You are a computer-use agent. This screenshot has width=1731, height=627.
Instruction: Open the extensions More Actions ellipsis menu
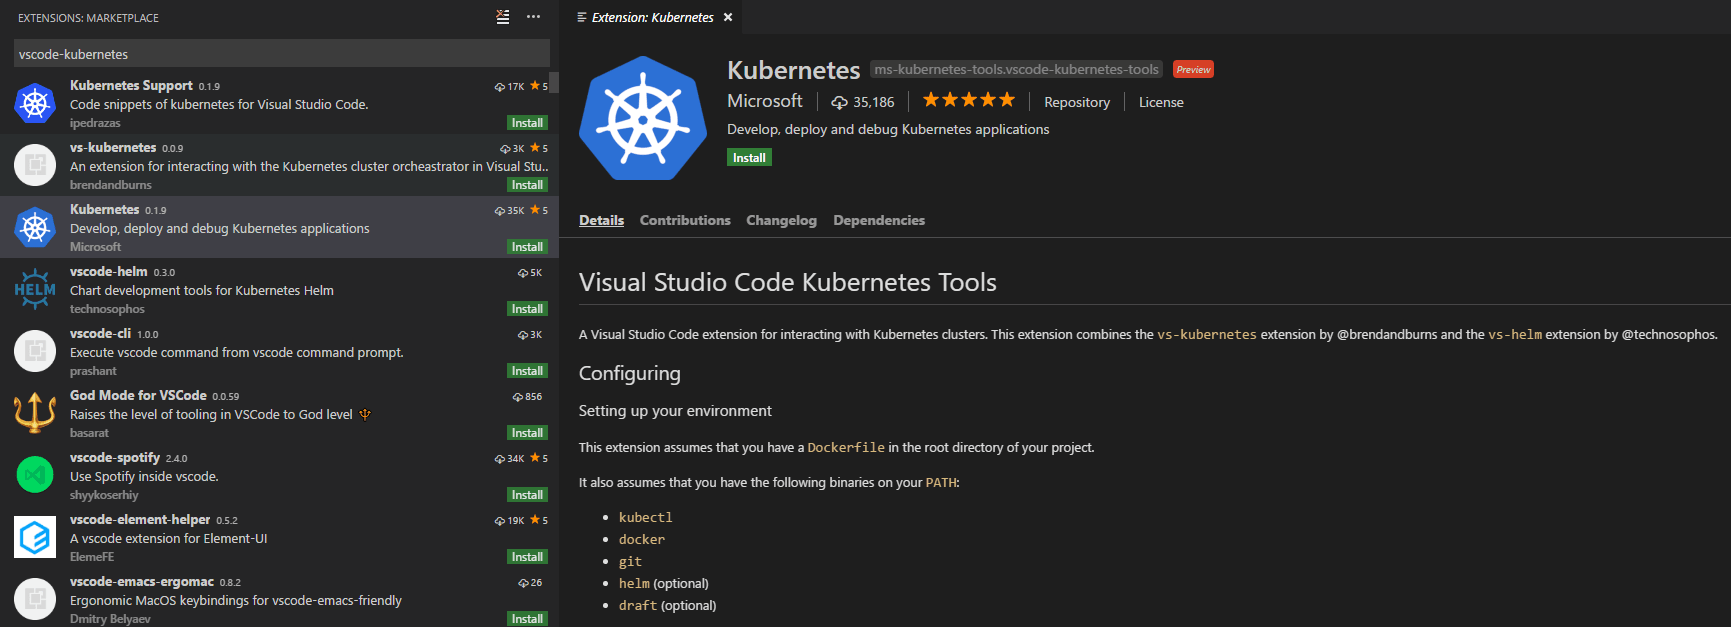click(533, 17)
